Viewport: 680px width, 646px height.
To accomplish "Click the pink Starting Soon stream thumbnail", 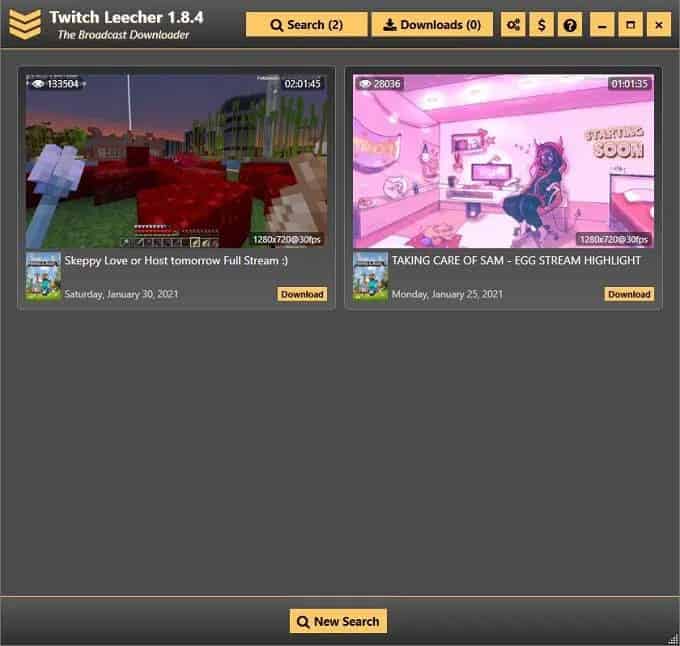I will 503,161.
